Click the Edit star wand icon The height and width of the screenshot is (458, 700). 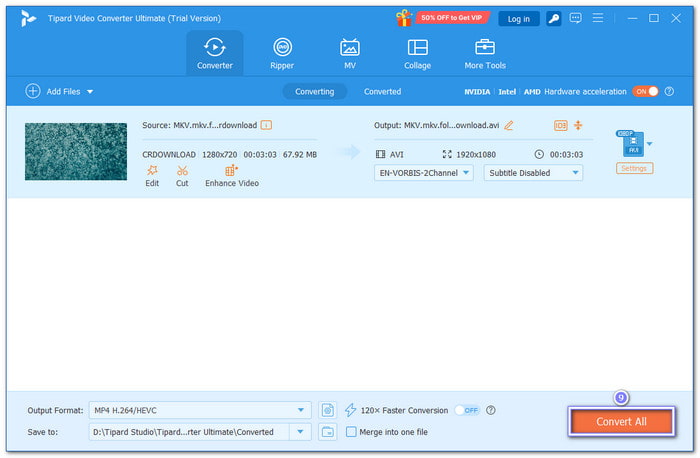tap(152, 171)
